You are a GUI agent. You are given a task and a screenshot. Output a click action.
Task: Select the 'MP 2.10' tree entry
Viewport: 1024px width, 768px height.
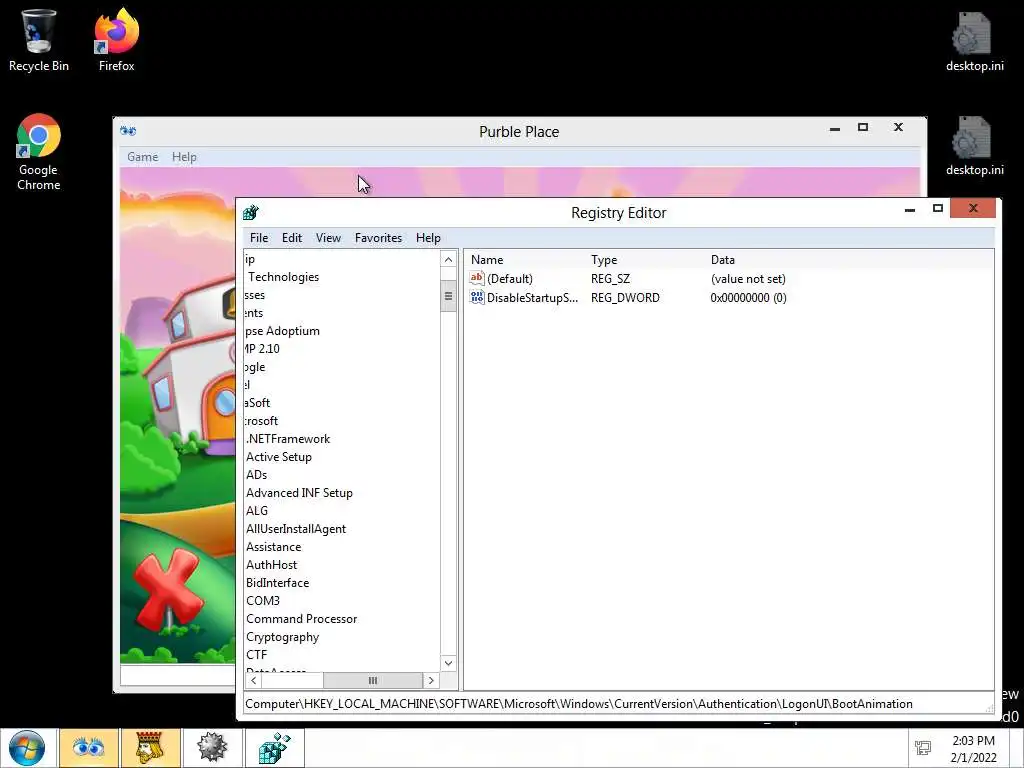point(263,349)
